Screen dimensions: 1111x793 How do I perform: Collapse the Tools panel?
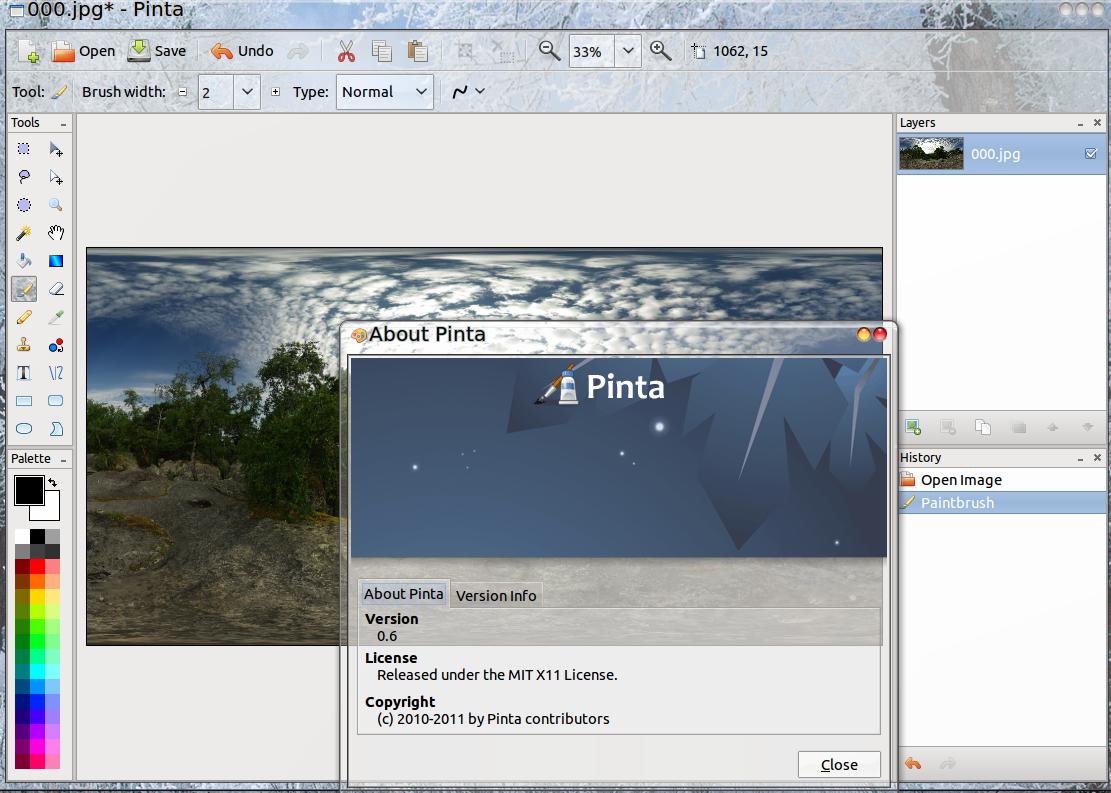click(63, 124)
